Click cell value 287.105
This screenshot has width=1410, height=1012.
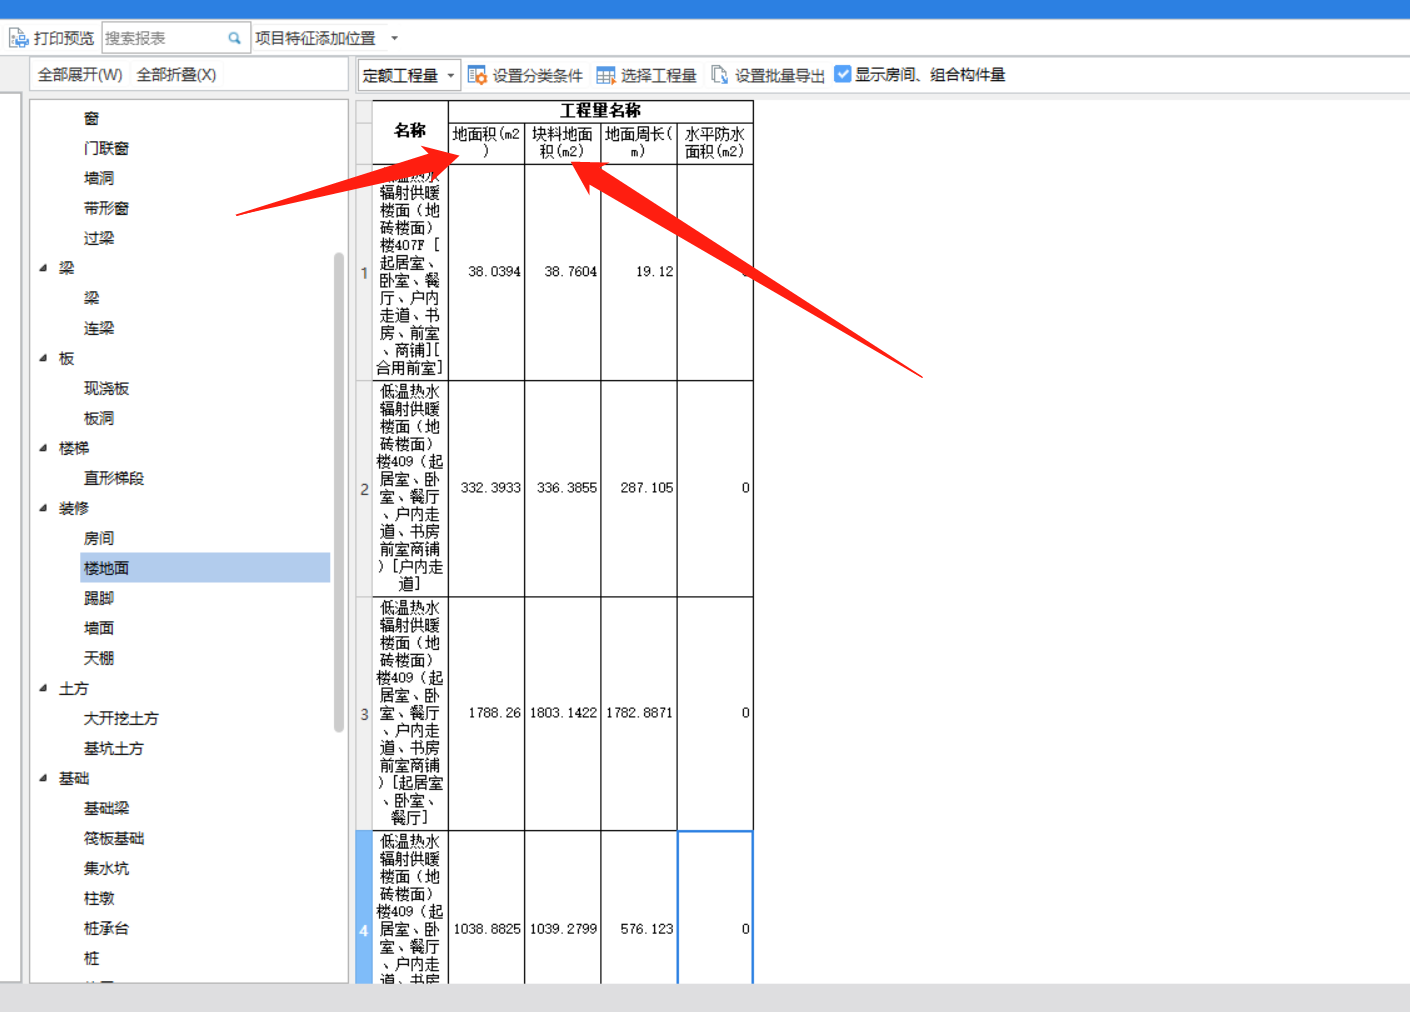646,488
